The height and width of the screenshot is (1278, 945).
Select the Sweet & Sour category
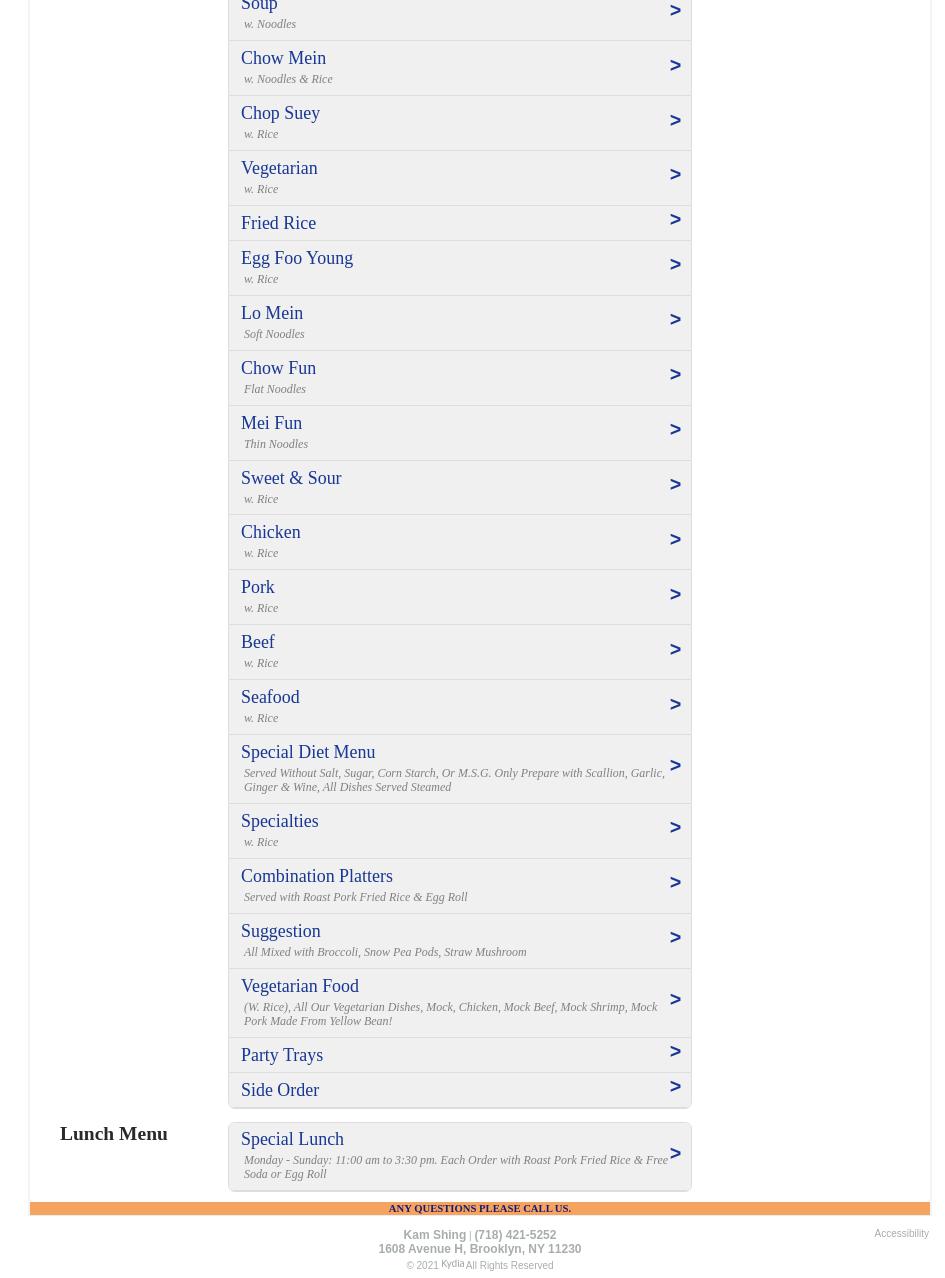pos(460,488)
